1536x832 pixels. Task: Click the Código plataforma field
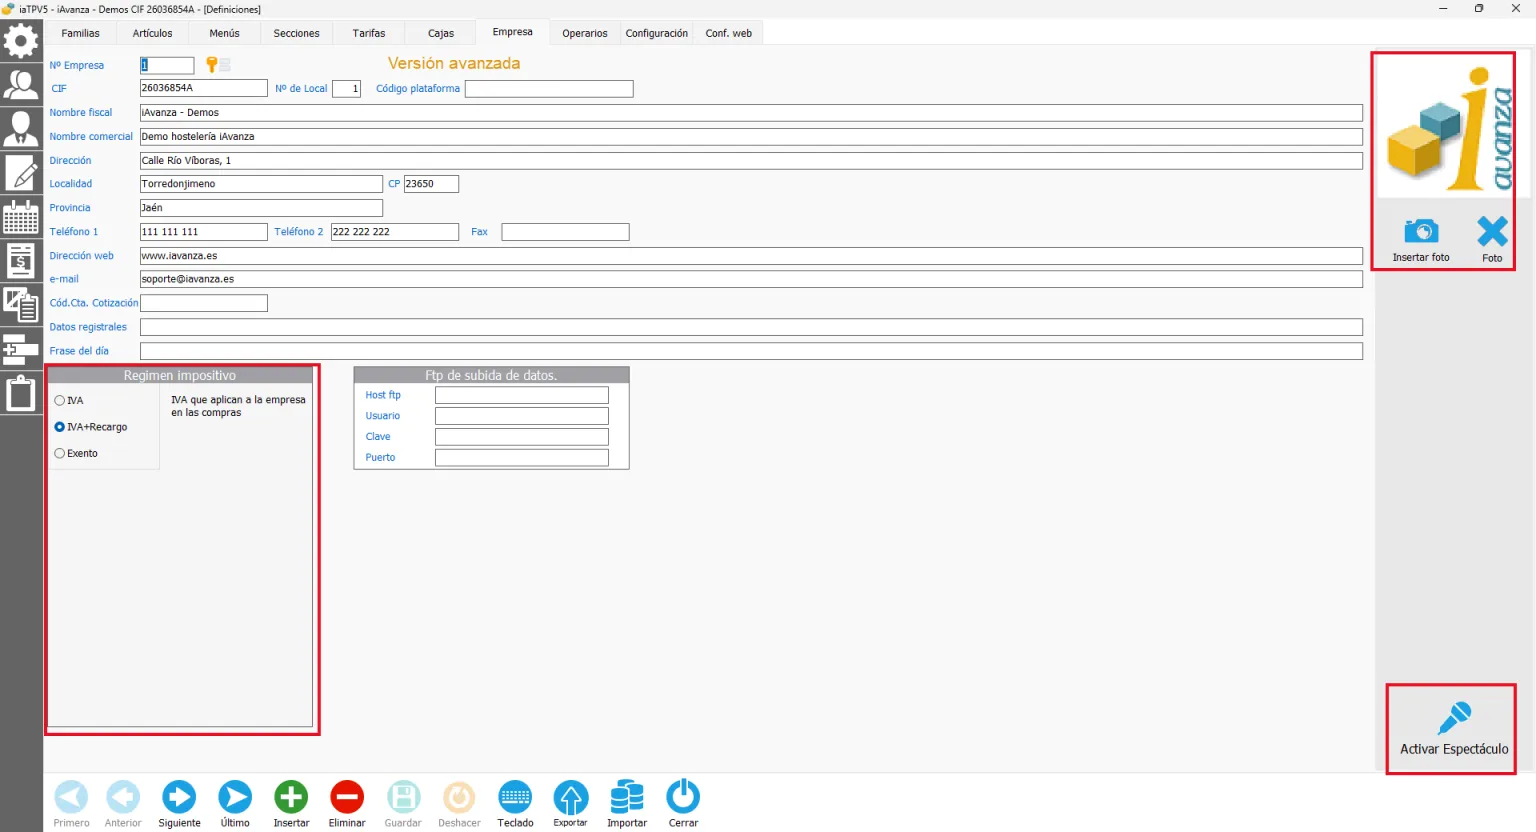[x=549, y=88]
